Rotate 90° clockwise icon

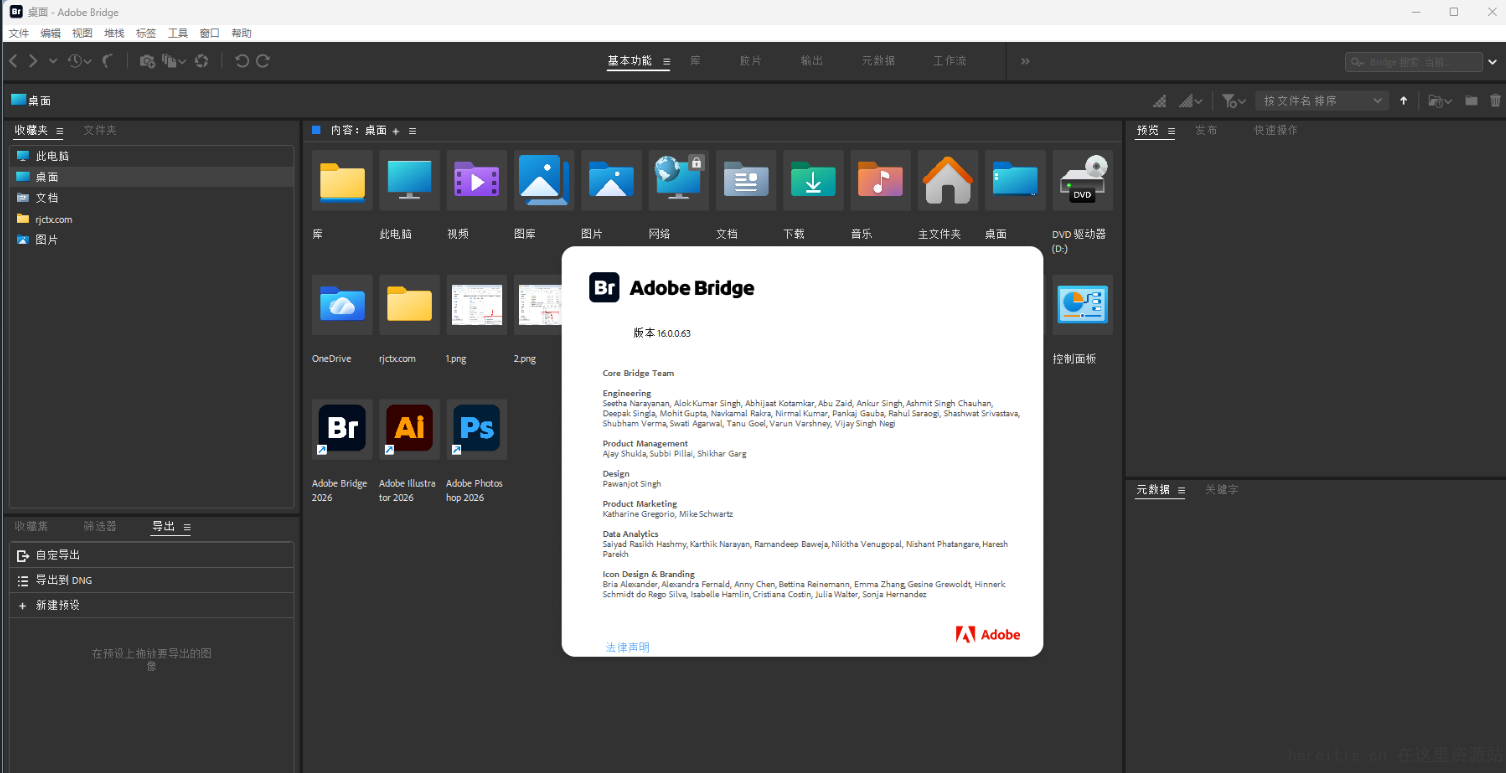pyautogui.click(x=263, y=61)
